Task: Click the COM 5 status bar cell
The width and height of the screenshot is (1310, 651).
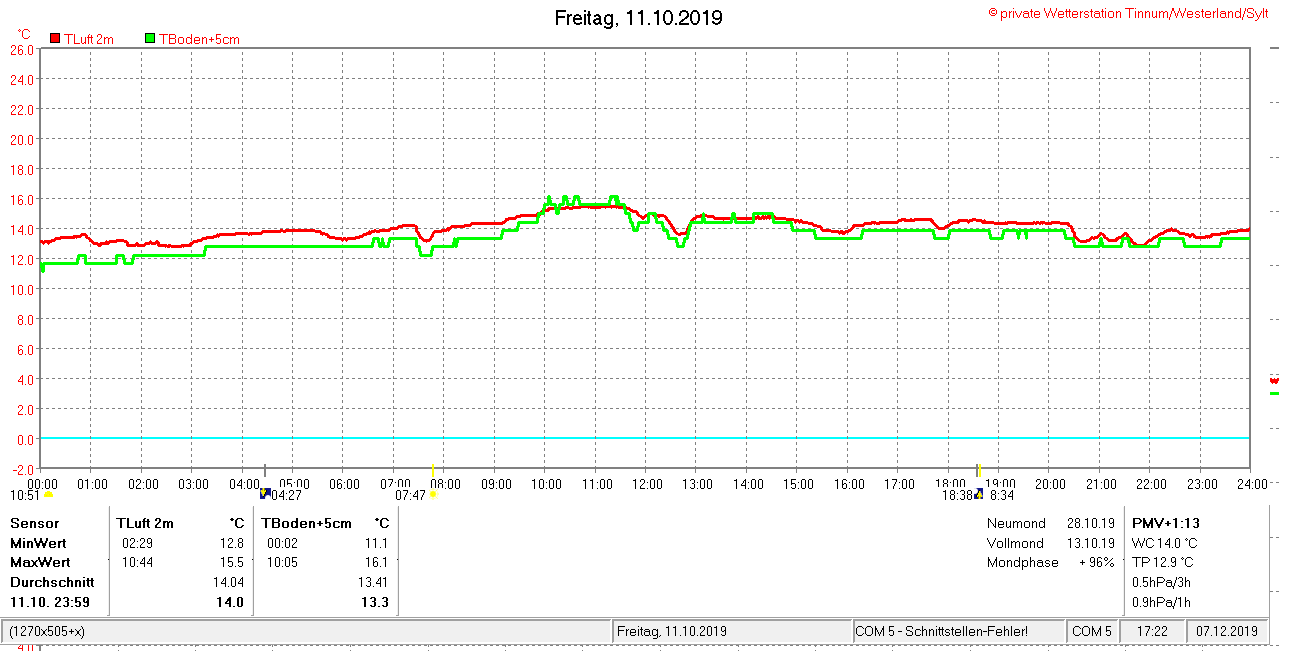Action: coord(1092,632)
